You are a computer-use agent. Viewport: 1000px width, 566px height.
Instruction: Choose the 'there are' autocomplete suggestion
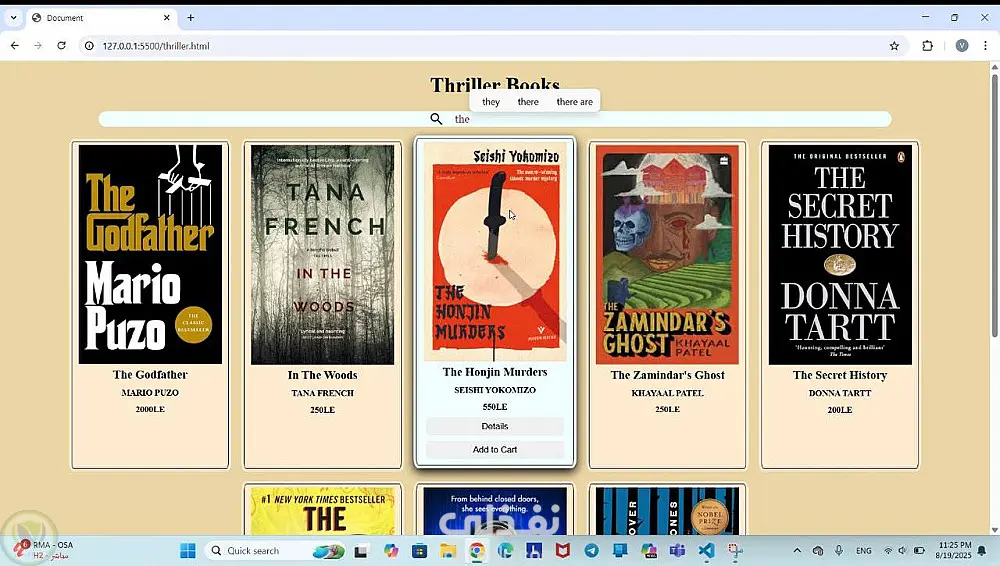tap(574, 101)
